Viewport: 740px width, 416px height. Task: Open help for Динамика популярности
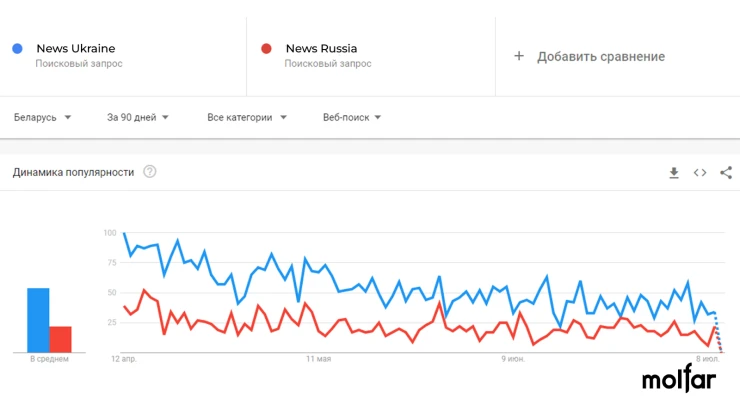[x=150, y=172]
